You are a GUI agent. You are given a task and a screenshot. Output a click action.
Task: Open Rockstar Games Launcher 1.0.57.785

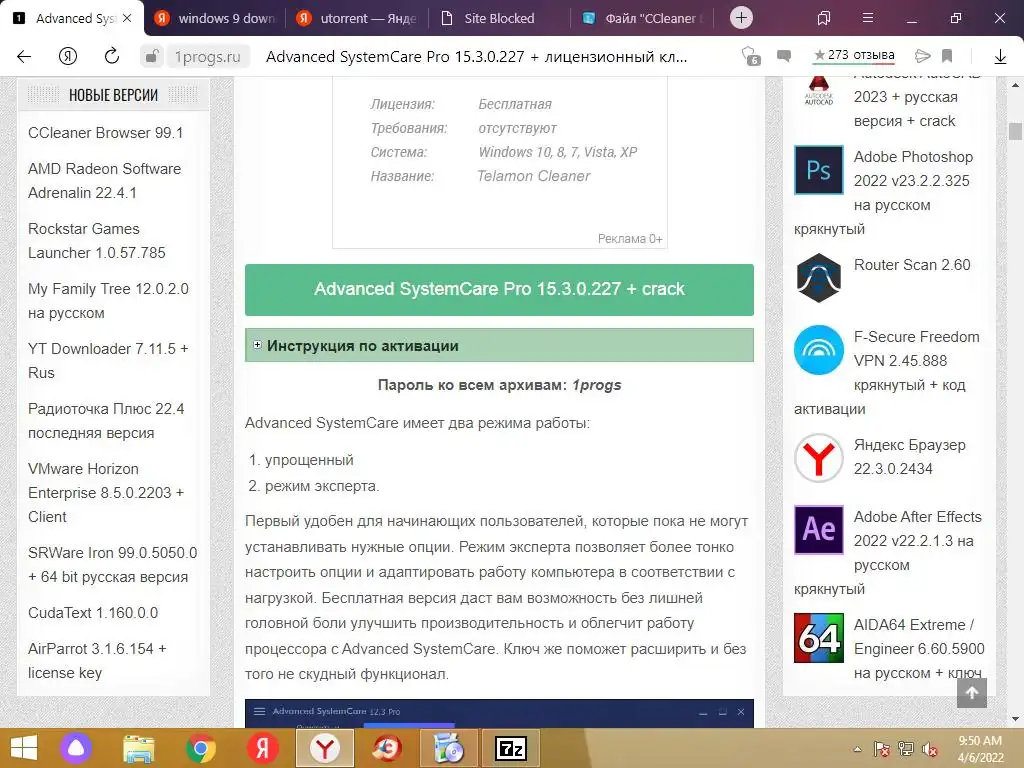click(x=97, y=241)
